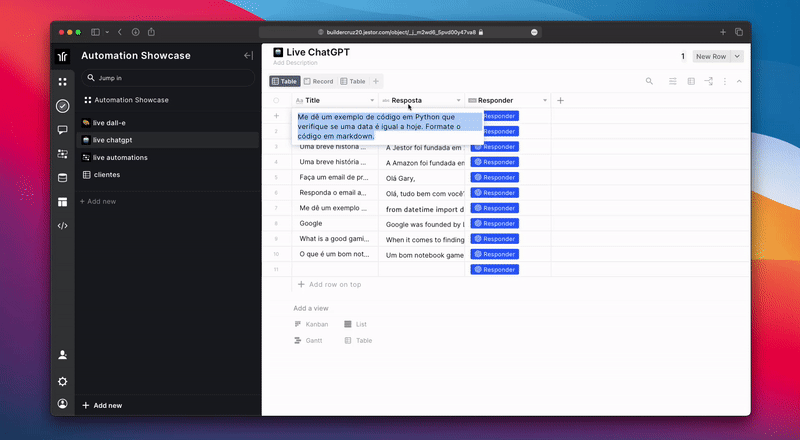The image size is (800, 440).
Task: Open the filter sliders icon in table toolbar
Action: tap(673, 81)
